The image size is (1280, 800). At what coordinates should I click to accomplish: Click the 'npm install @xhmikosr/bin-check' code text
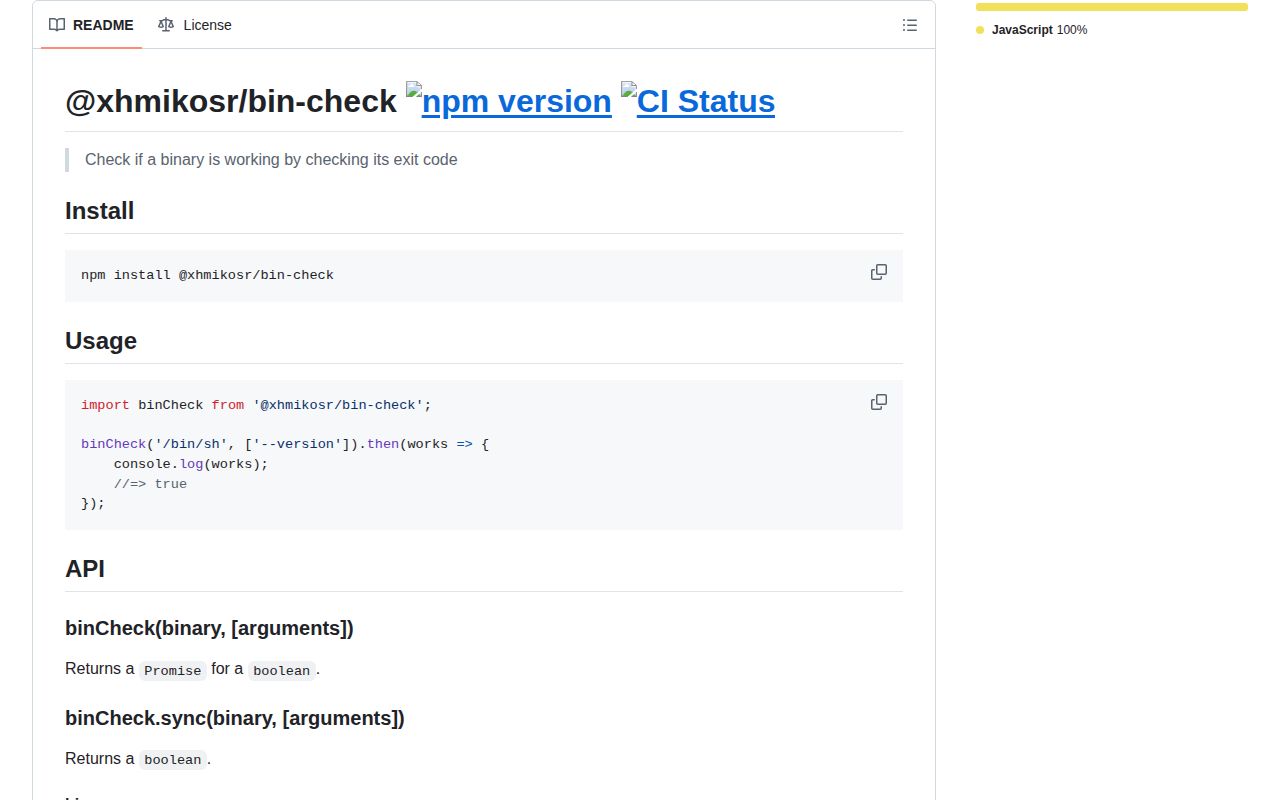207,275
